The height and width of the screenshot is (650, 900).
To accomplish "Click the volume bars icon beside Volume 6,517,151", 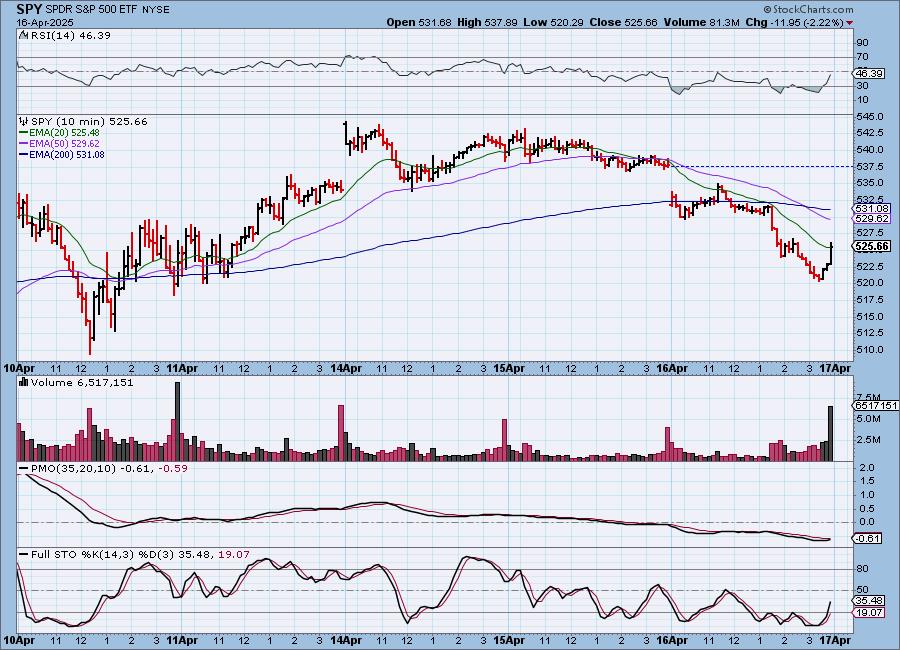I will click(24, 382).
